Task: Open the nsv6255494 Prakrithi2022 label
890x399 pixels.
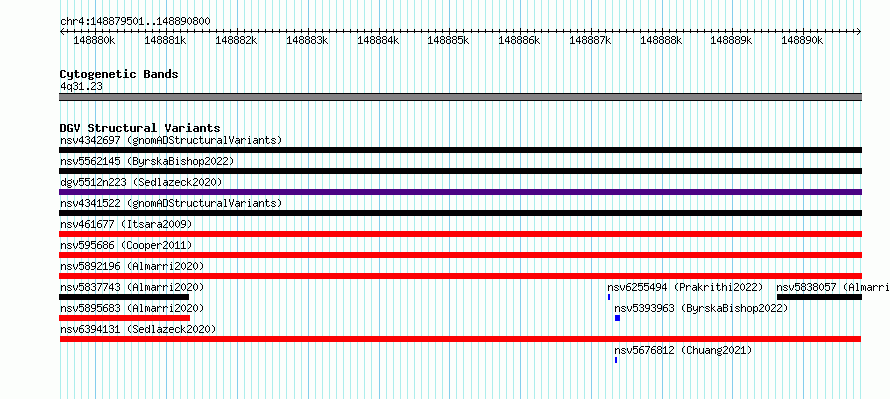Action: 685,287
